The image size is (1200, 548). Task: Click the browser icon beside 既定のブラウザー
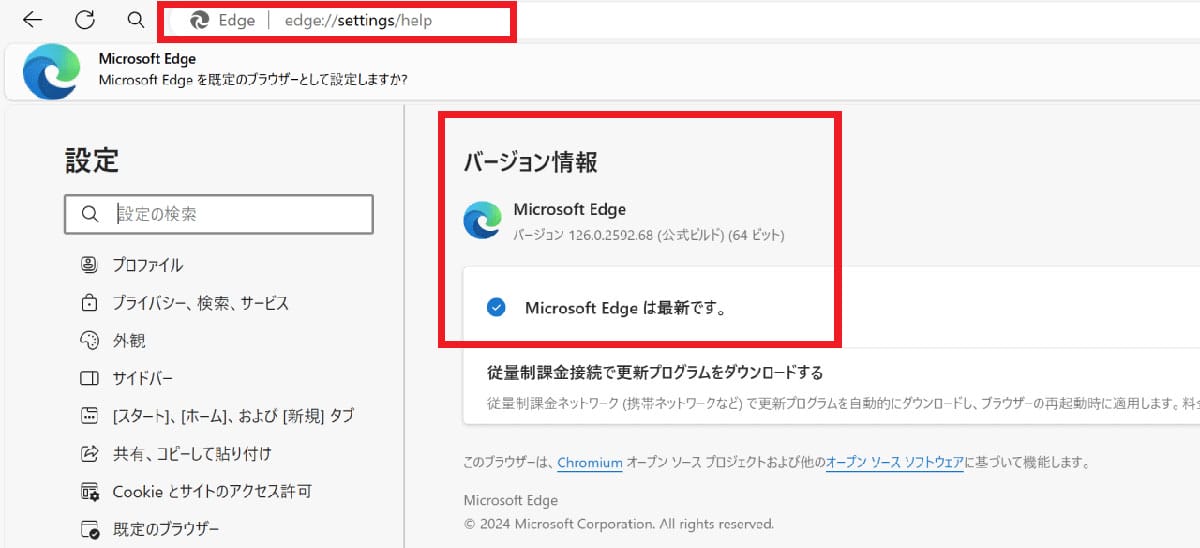pos(90,530)
